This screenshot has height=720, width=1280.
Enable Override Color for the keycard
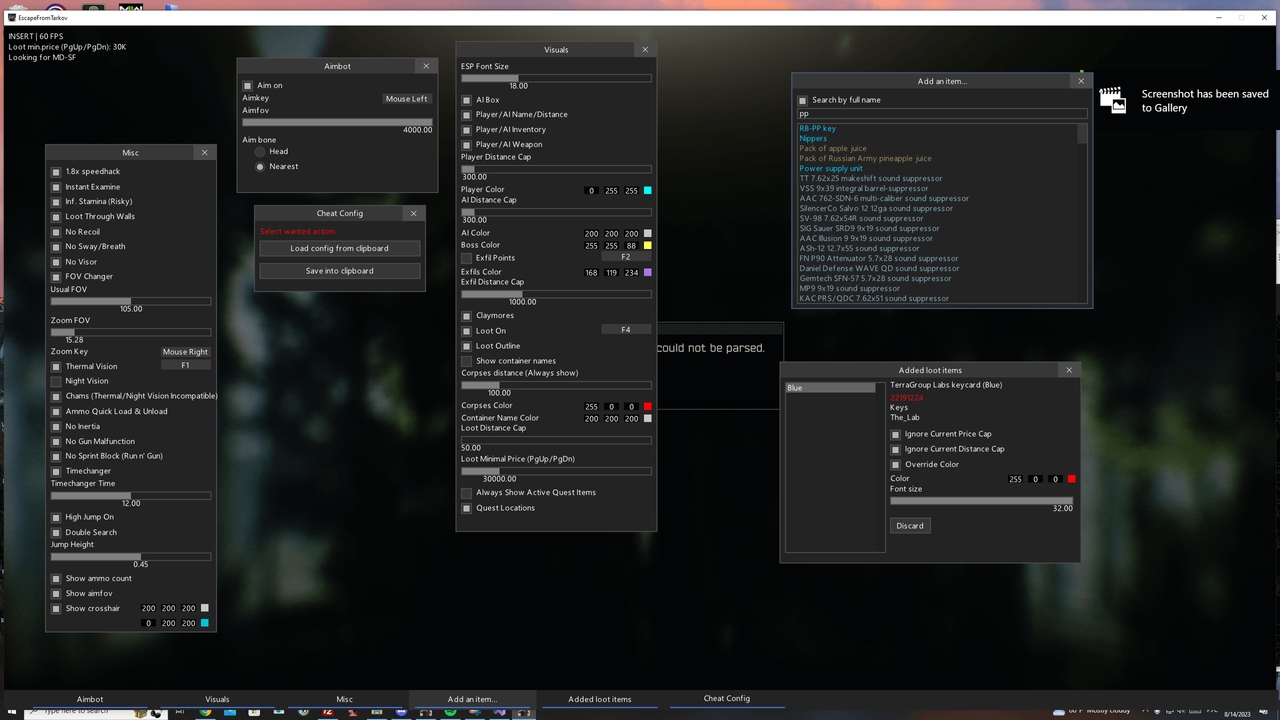coord(895,464)
